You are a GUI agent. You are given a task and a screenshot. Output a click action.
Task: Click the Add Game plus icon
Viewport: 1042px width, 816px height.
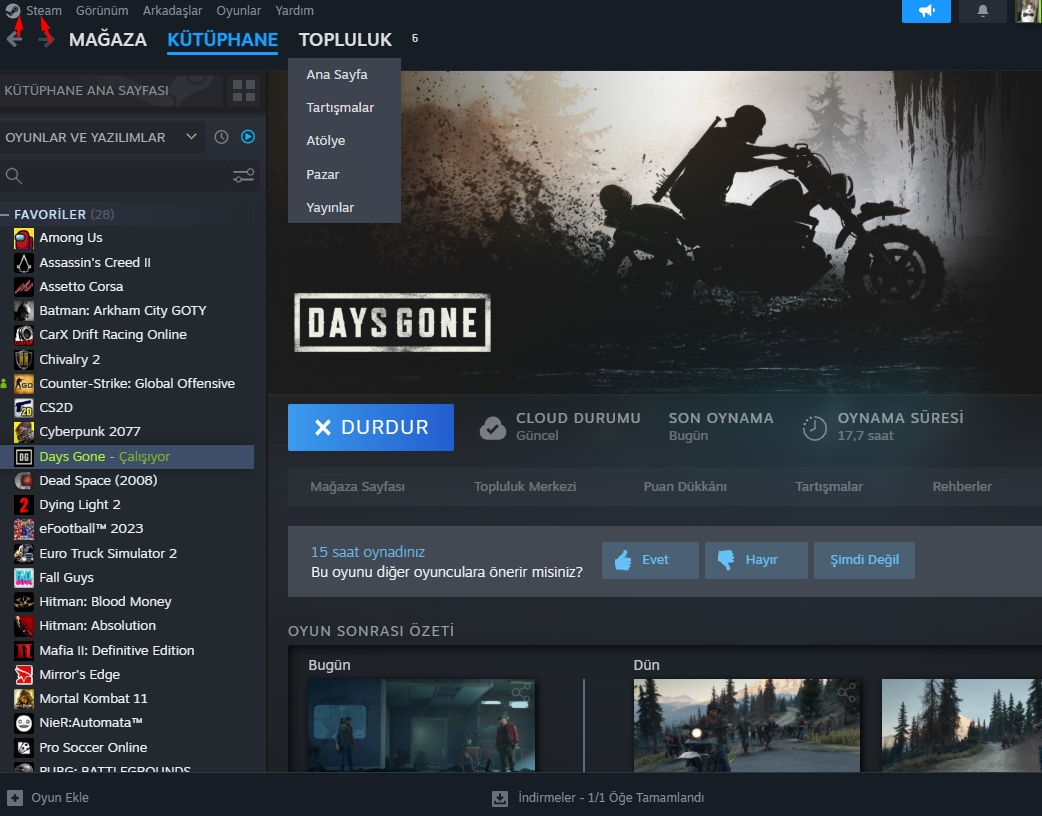pos(15,798)
